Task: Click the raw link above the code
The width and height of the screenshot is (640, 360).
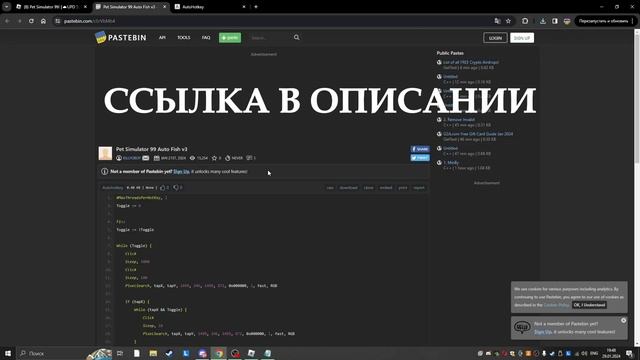Action: point(330,188)
